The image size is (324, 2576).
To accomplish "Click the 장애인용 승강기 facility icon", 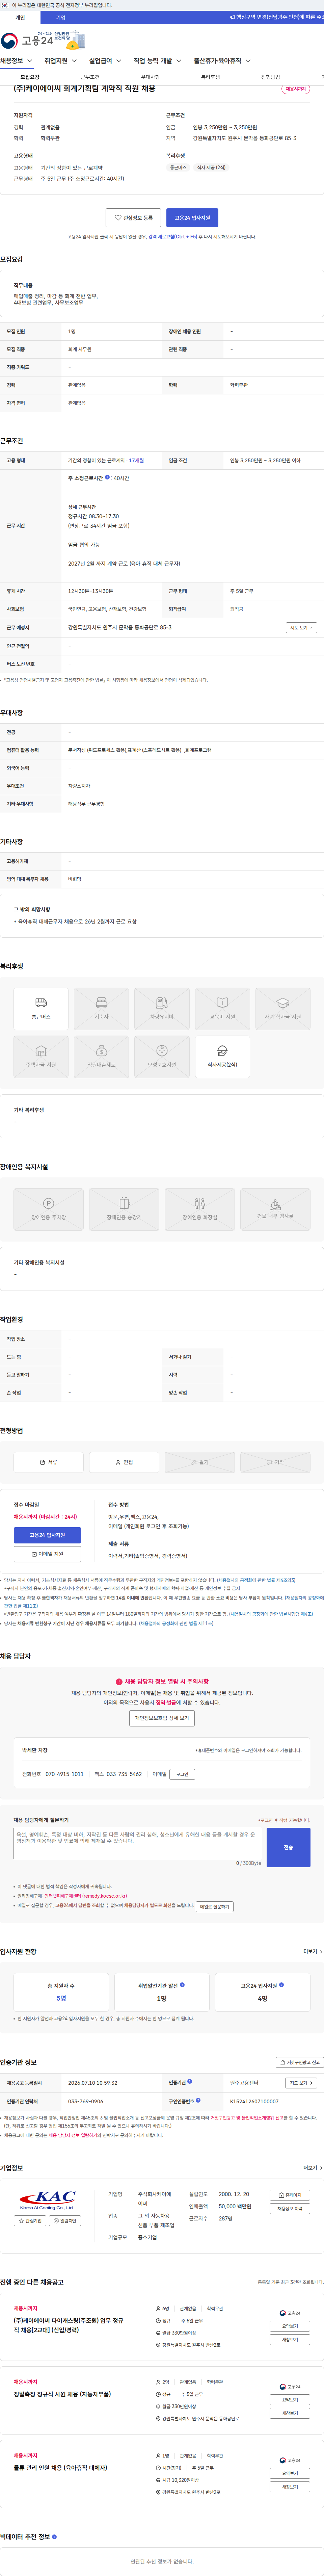I will 124,1209.
